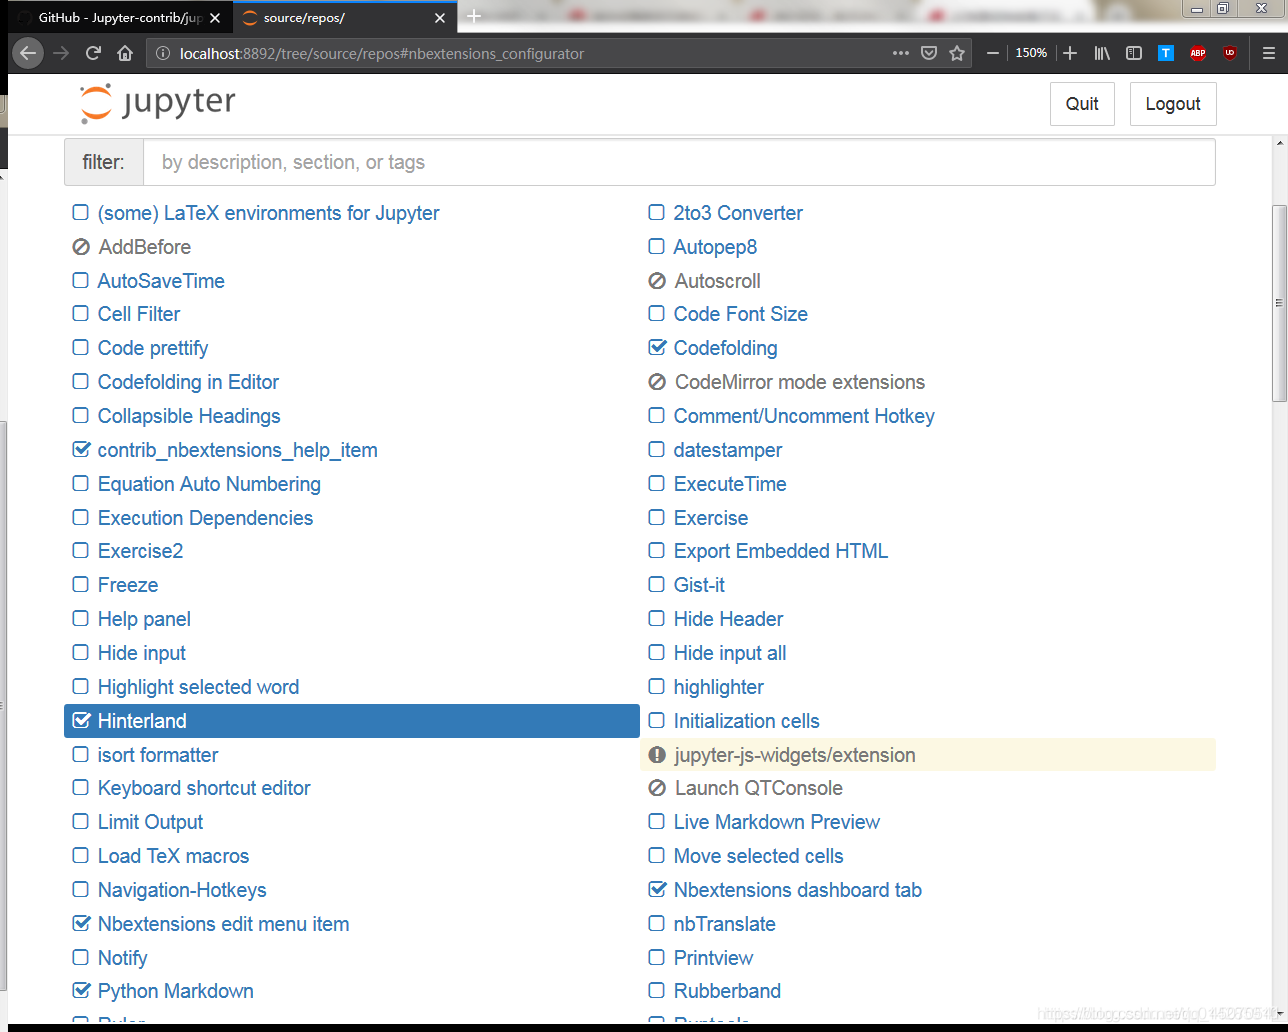Screen dimensions: 1288x1032
Task: Click the browser Forward arrow
Action: [61, 53]
